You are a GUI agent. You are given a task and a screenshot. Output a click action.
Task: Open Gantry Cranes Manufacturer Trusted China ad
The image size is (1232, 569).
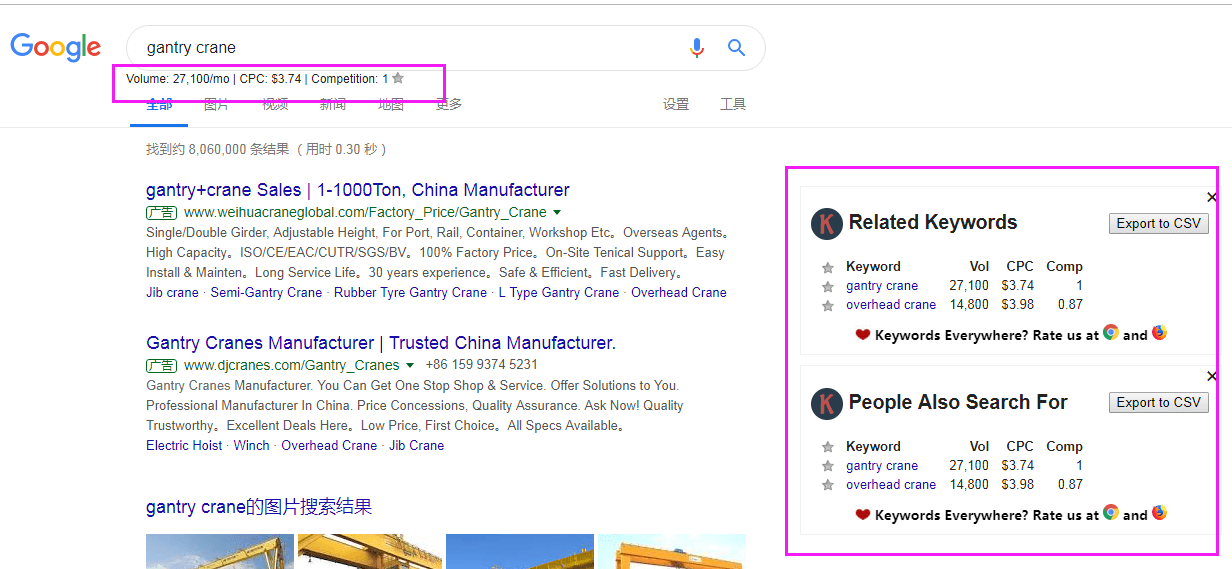click(381, 343)
